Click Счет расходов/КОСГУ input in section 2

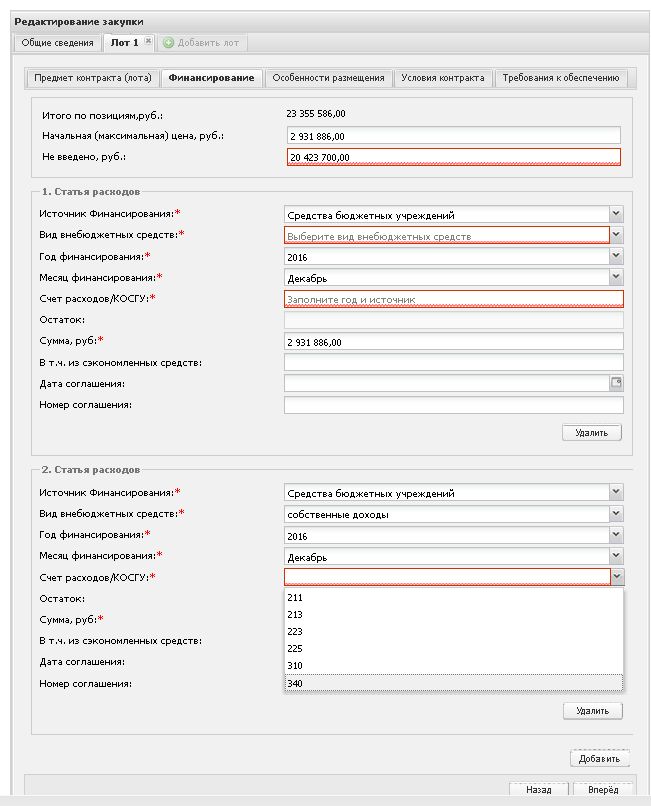(447, 577)
